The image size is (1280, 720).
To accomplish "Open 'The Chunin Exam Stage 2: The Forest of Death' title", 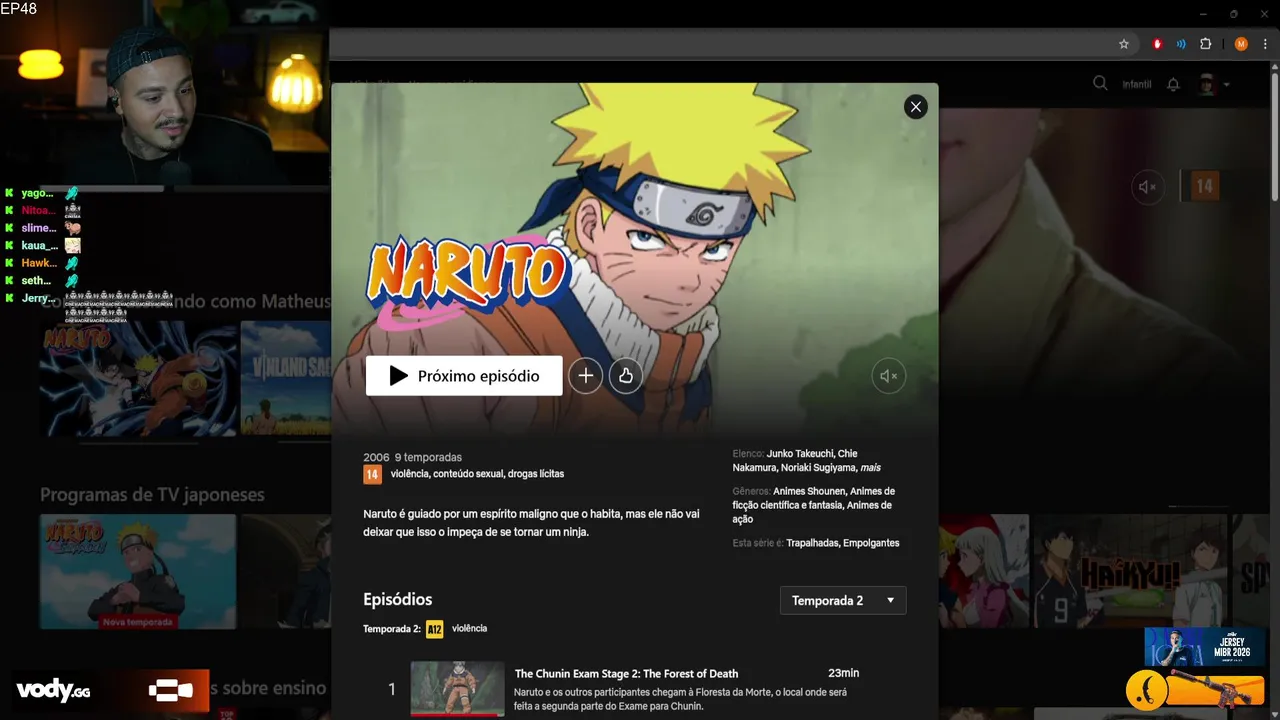I will point(626,674).
